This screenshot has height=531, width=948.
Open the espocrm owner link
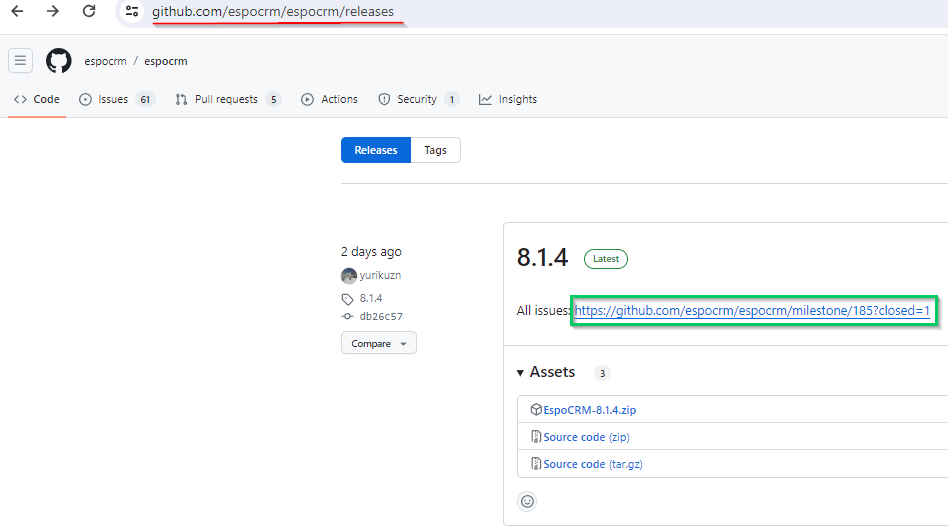click(x=105, y=61)
